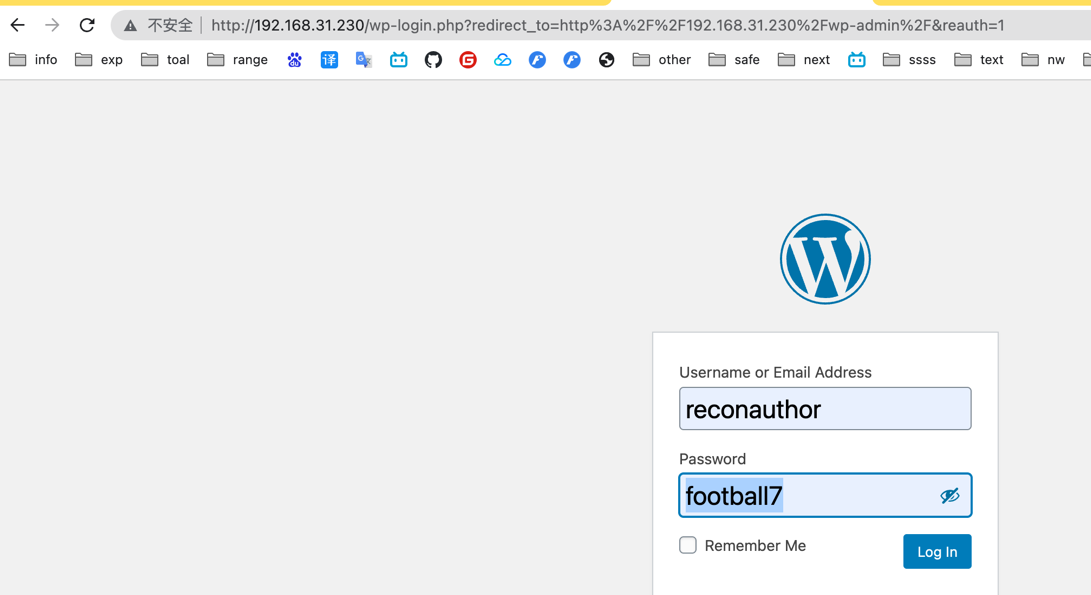Click the browser back arrow
1091x595 pixels.
pyautogui.click(x=18, y=25)
